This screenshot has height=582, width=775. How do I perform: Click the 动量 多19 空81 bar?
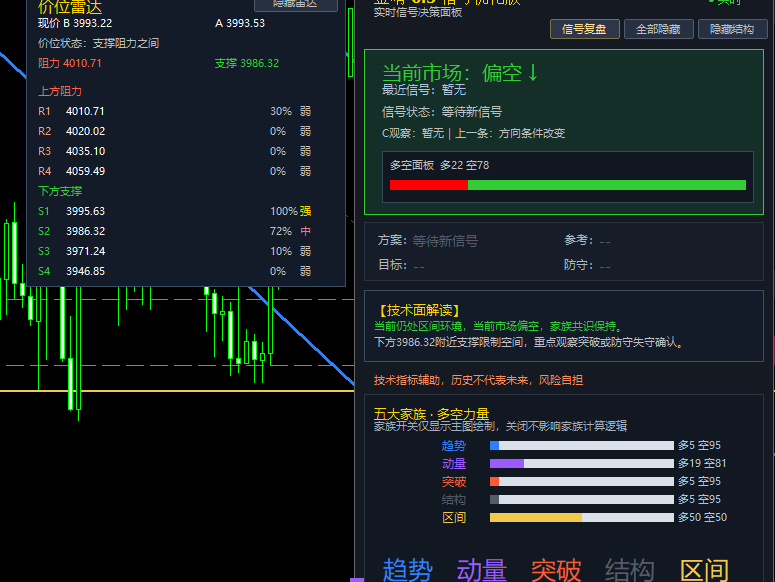point(582,463)
